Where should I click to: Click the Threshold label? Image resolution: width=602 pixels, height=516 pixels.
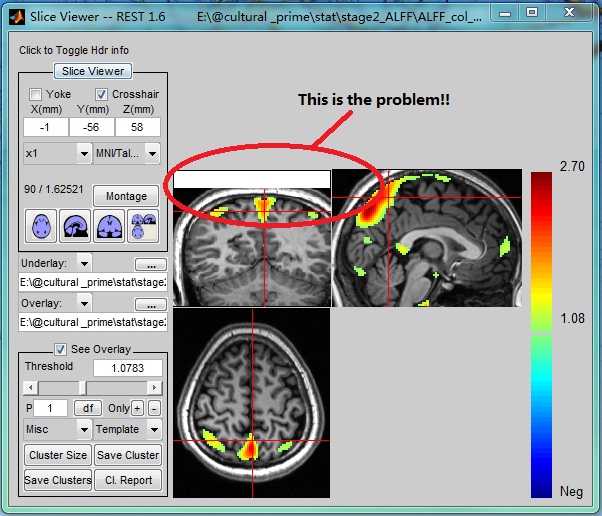(49, 366)
